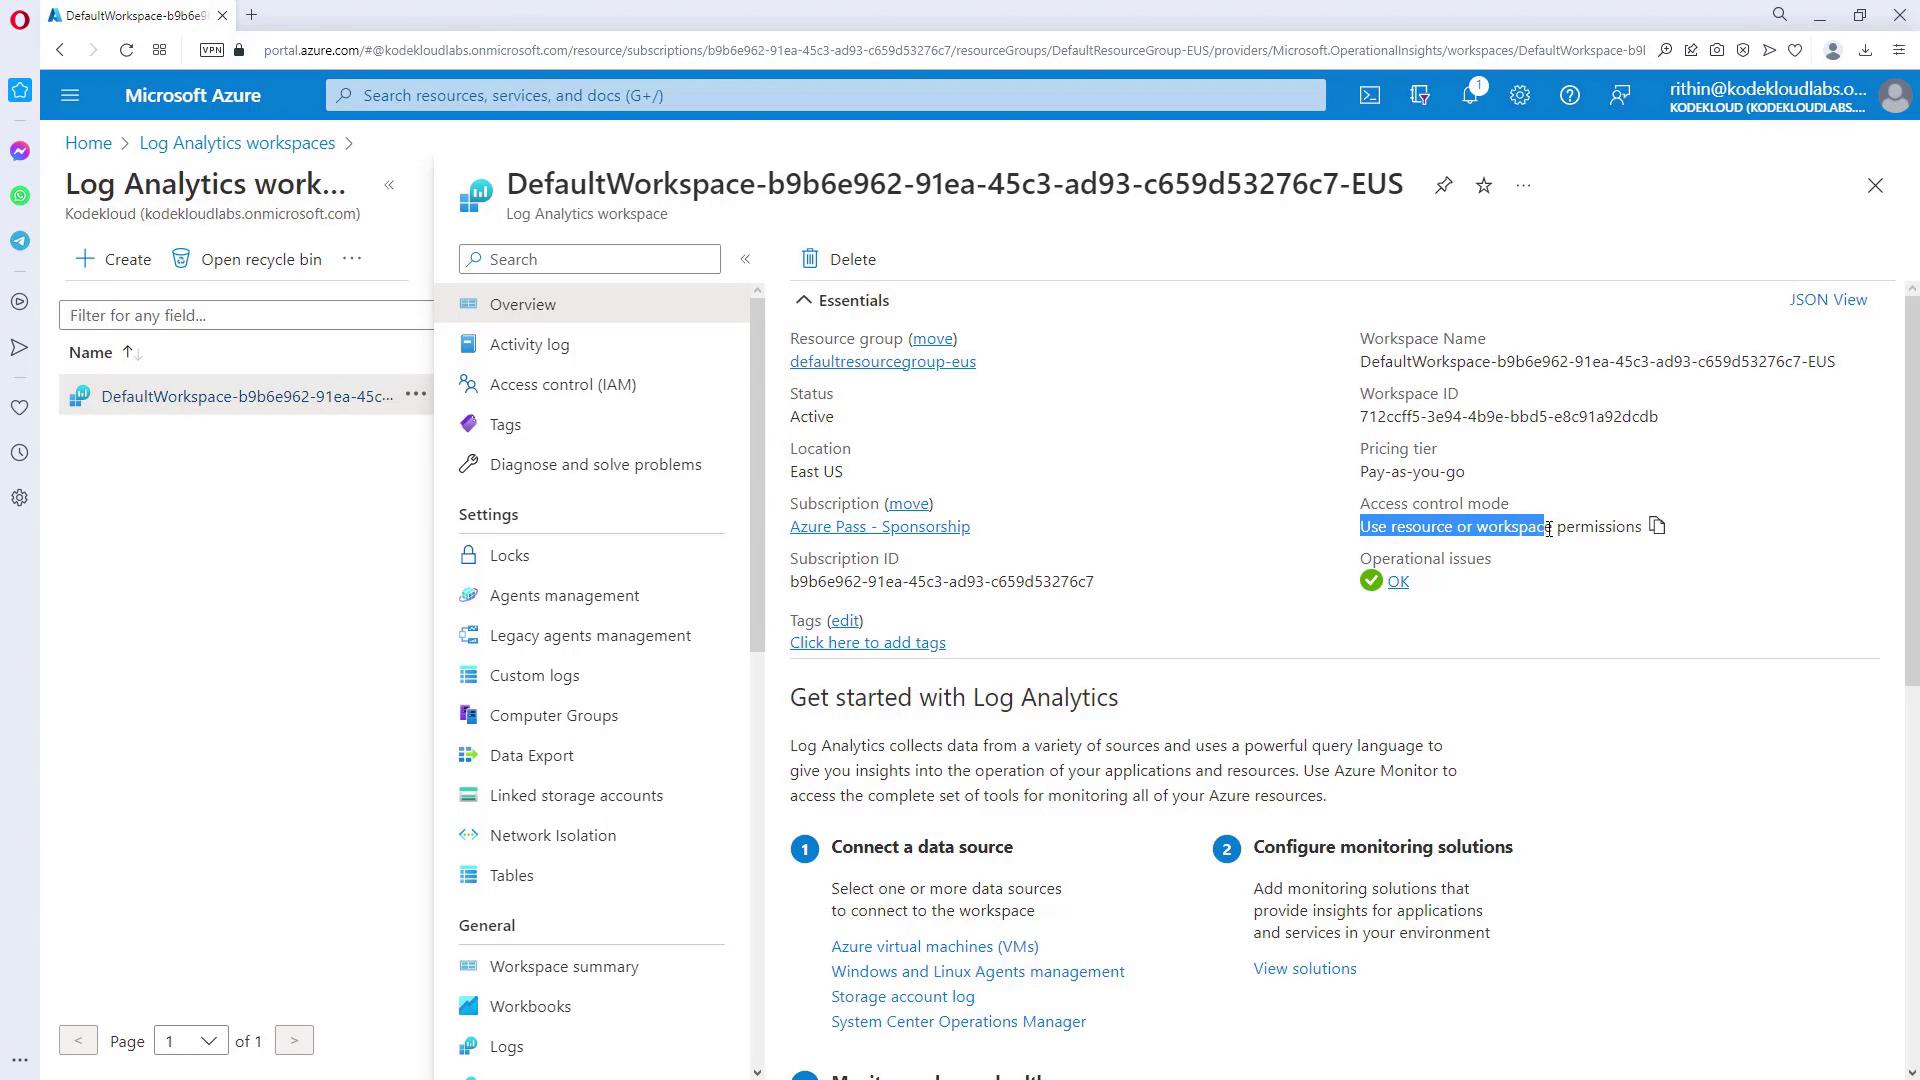Collapse the Essentials section
1920x1080 pixels.
pyautogui.click(x=804, y=300)
